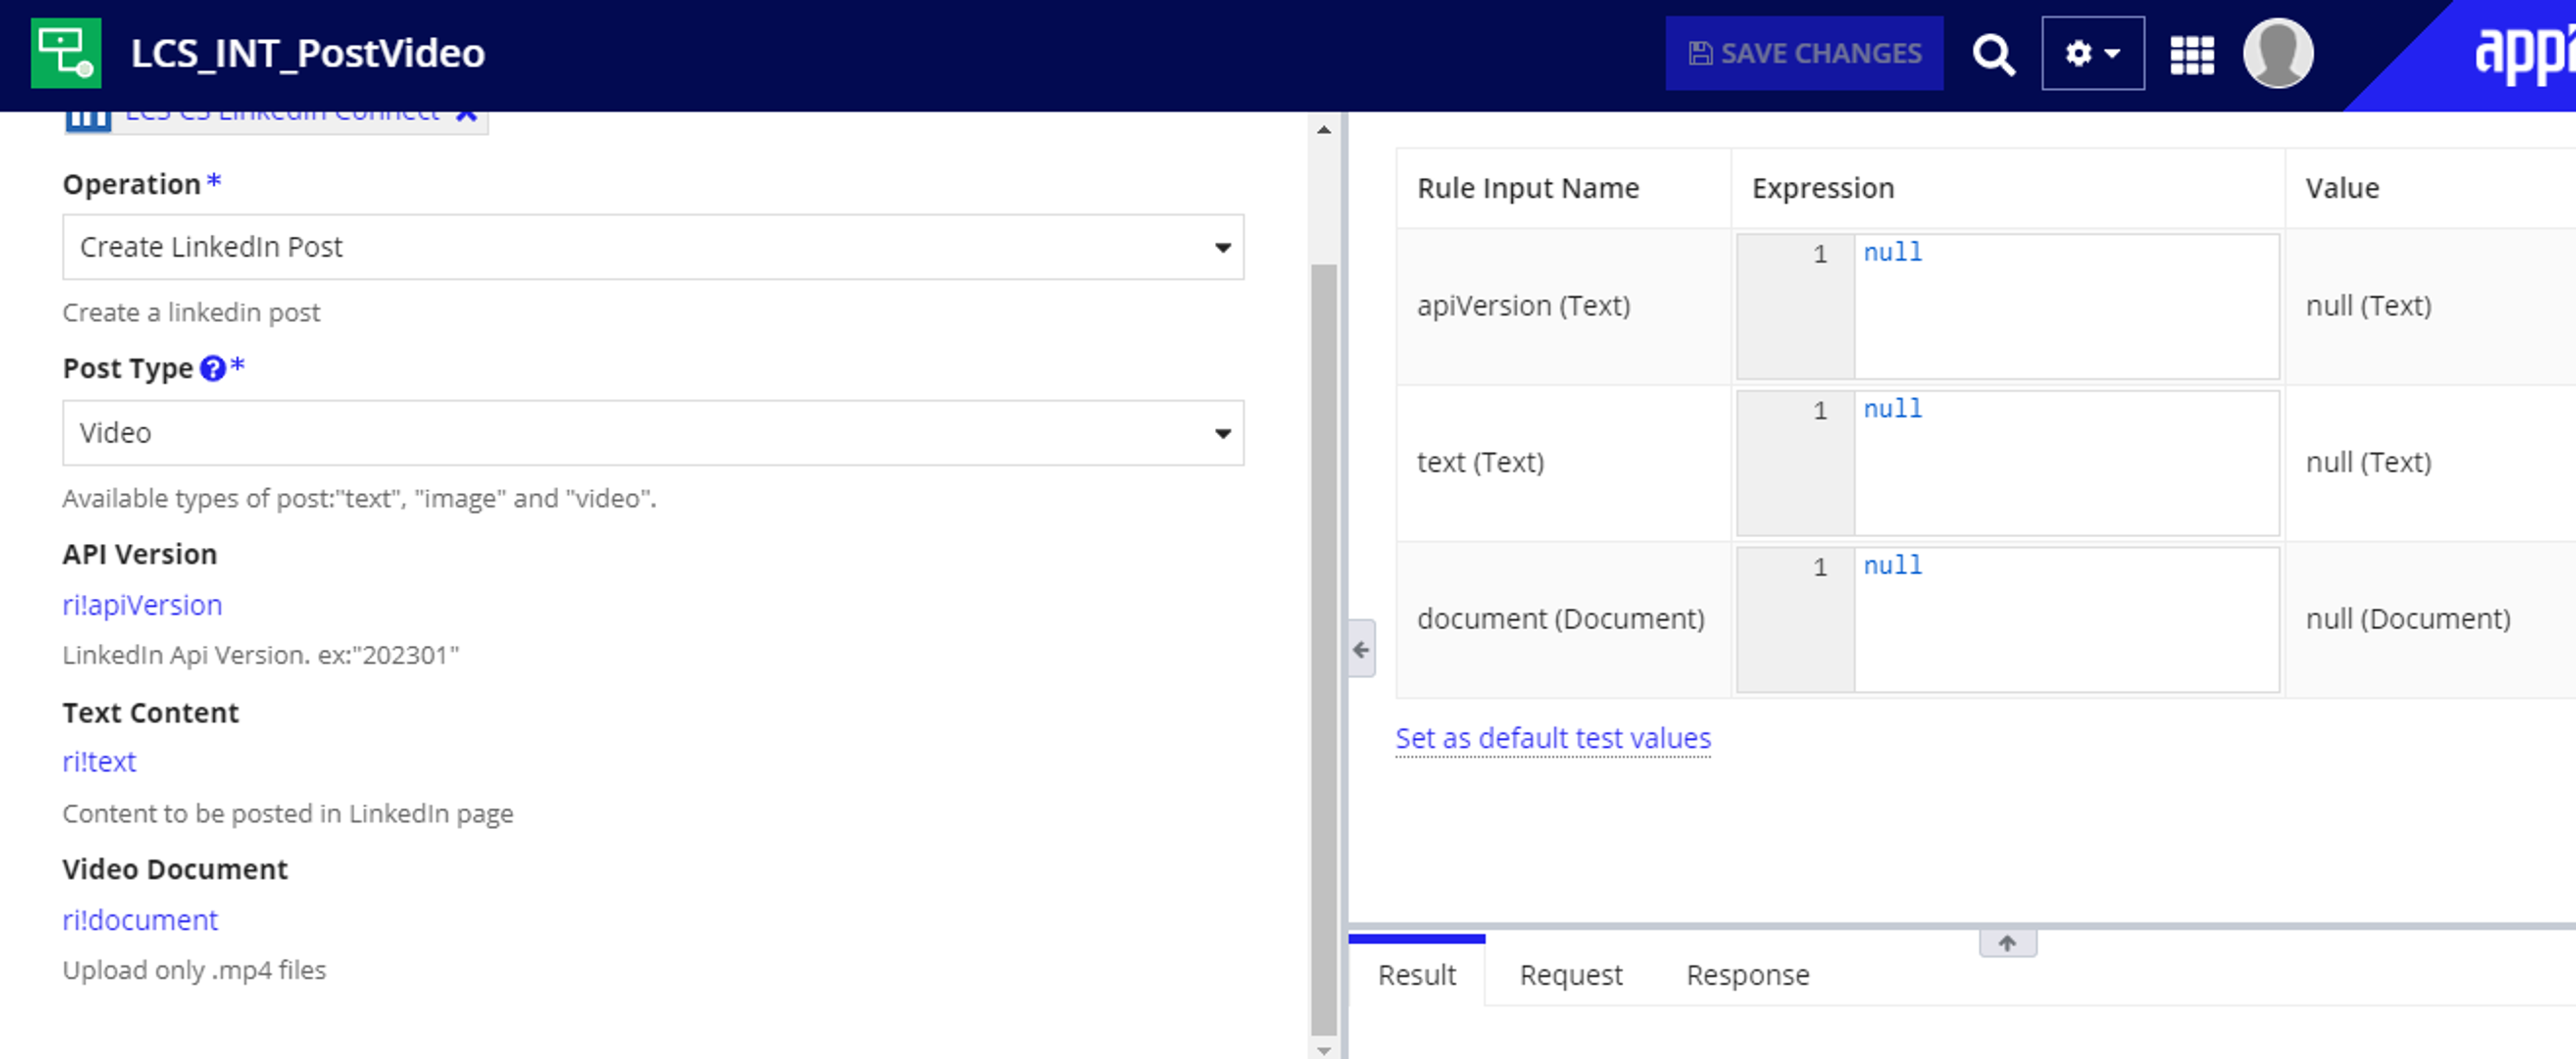Open the Operation dropdown showing Create LinkedIn Post
Image resolution: width=2576 pixels, height=1059 pixels.
point(653,247)
